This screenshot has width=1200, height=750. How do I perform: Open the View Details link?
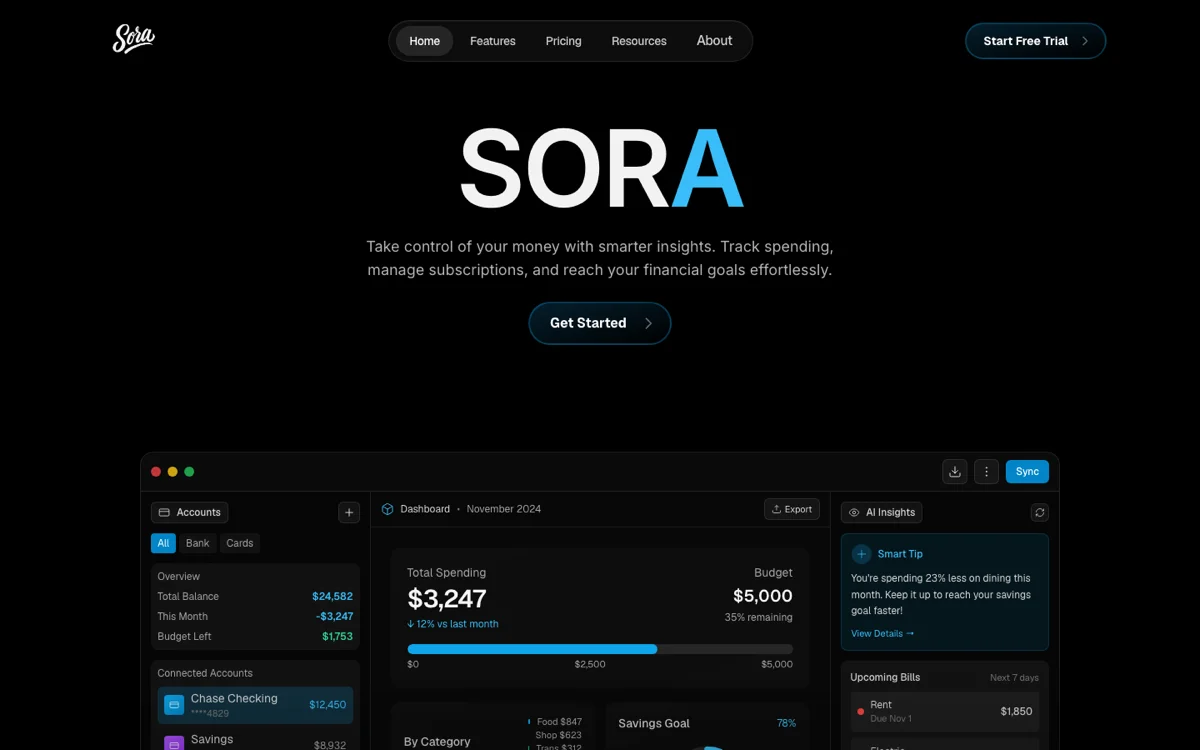point(882,633)
